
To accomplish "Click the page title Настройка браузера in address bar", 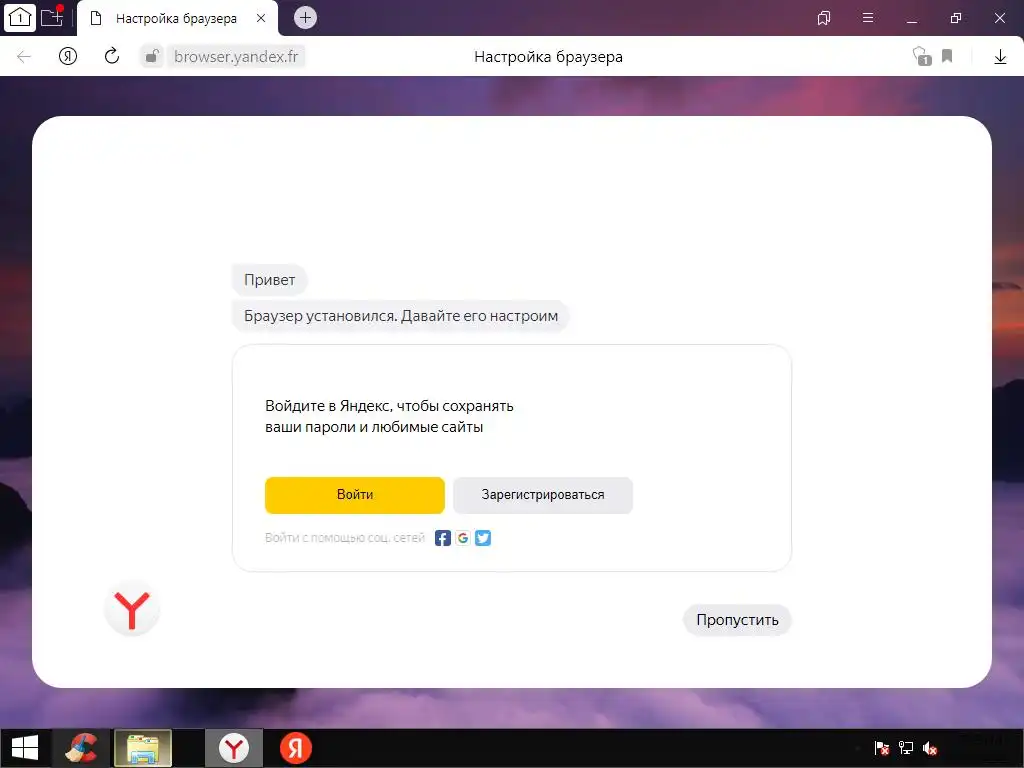I will point(549,57).
